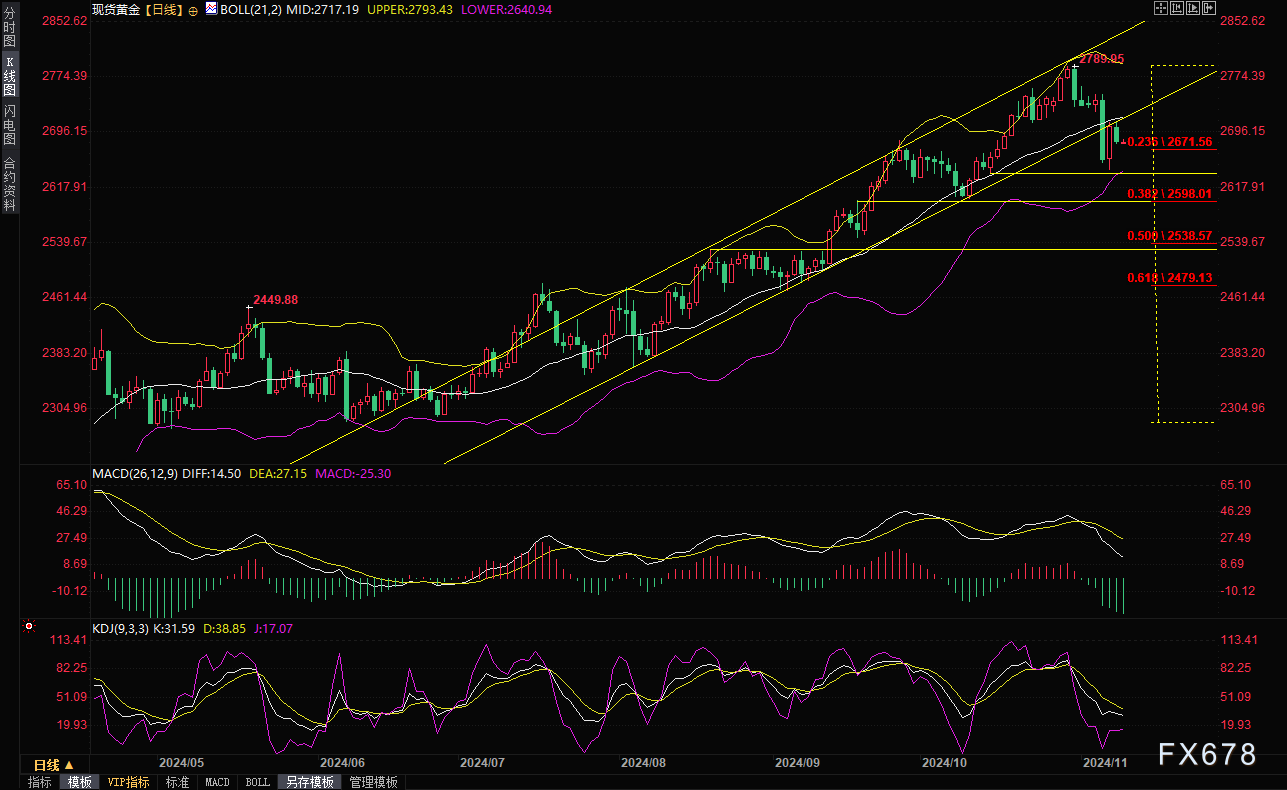
Task: Apply the 标准 template
Action: click(x=177, y=782)
